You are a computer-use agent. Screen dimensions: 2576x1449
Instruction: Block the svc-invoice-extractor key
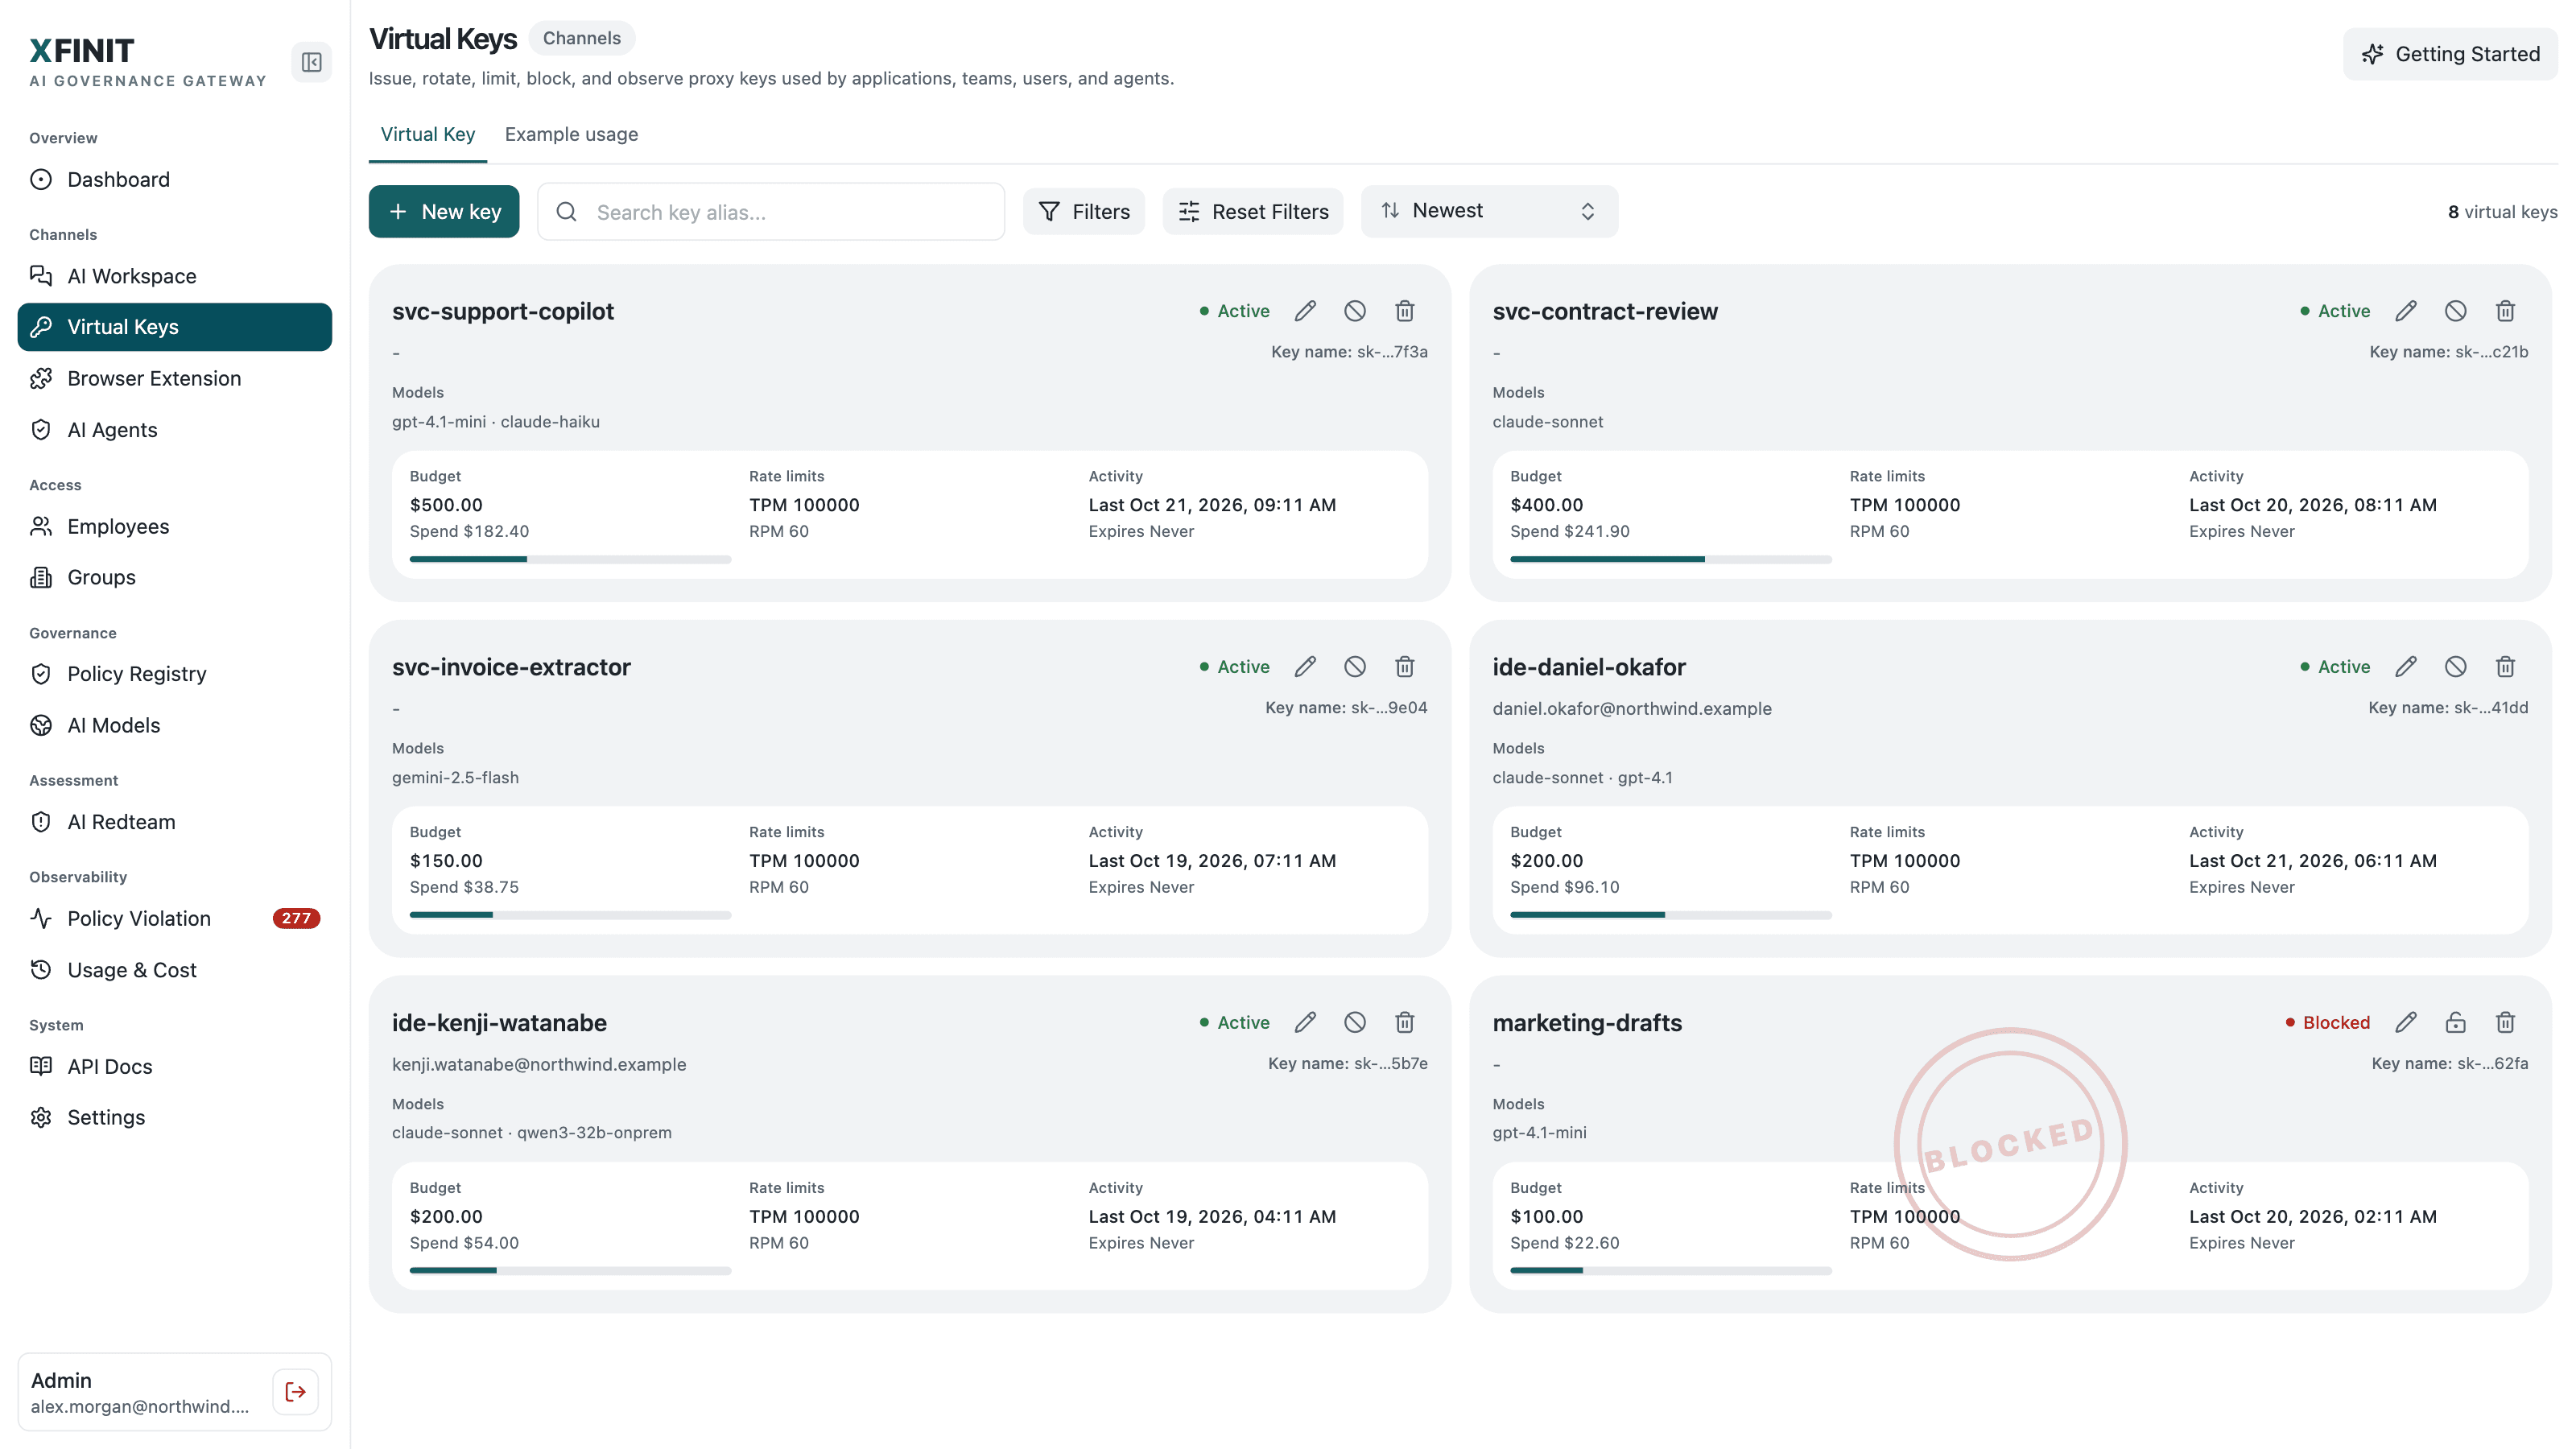point(1355,667)
